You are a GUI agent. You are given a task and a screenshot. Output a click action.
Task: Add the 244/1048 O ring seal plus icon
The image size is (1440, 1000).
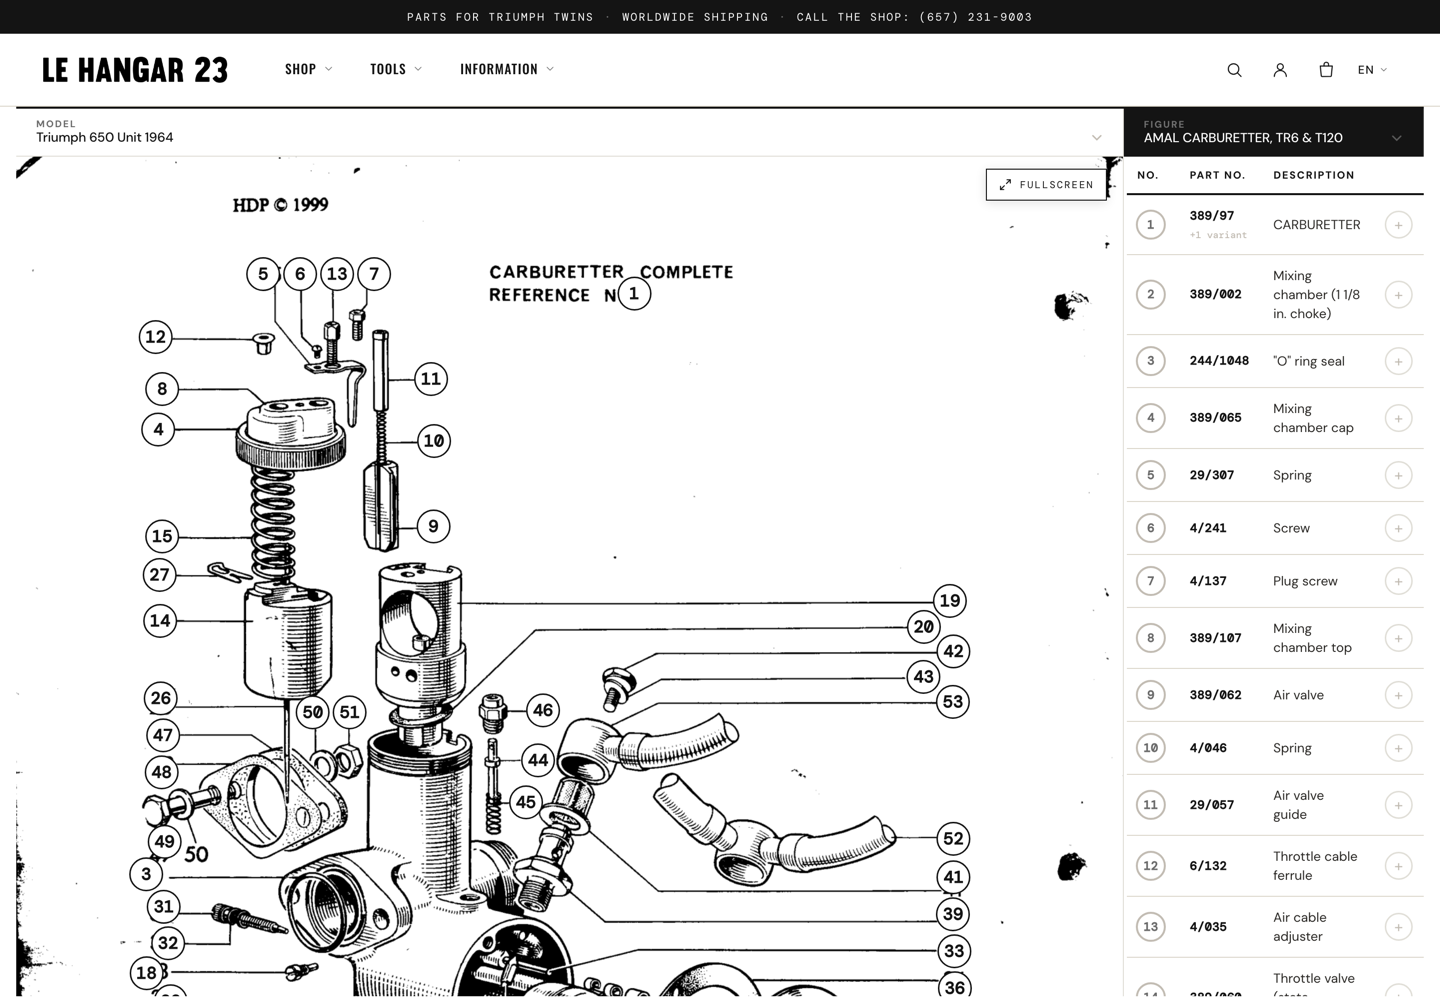pos(1398,361)
